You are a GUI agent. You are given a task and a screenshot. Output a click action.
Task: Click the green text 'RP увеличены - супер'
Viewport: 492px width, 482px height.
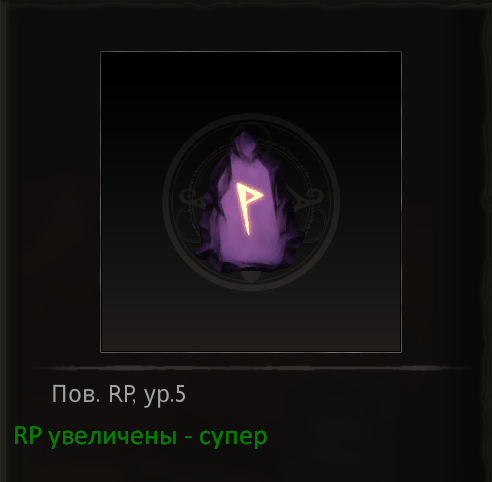(x=140, y=437)
